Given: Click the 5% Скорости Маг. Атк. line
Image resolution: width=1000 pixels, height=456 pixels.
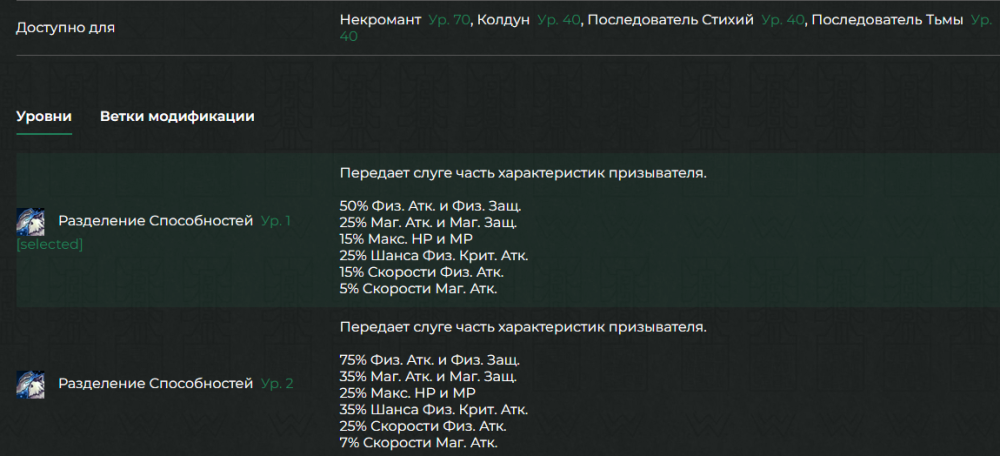Looking at the screenshot, I should (418, 290).
